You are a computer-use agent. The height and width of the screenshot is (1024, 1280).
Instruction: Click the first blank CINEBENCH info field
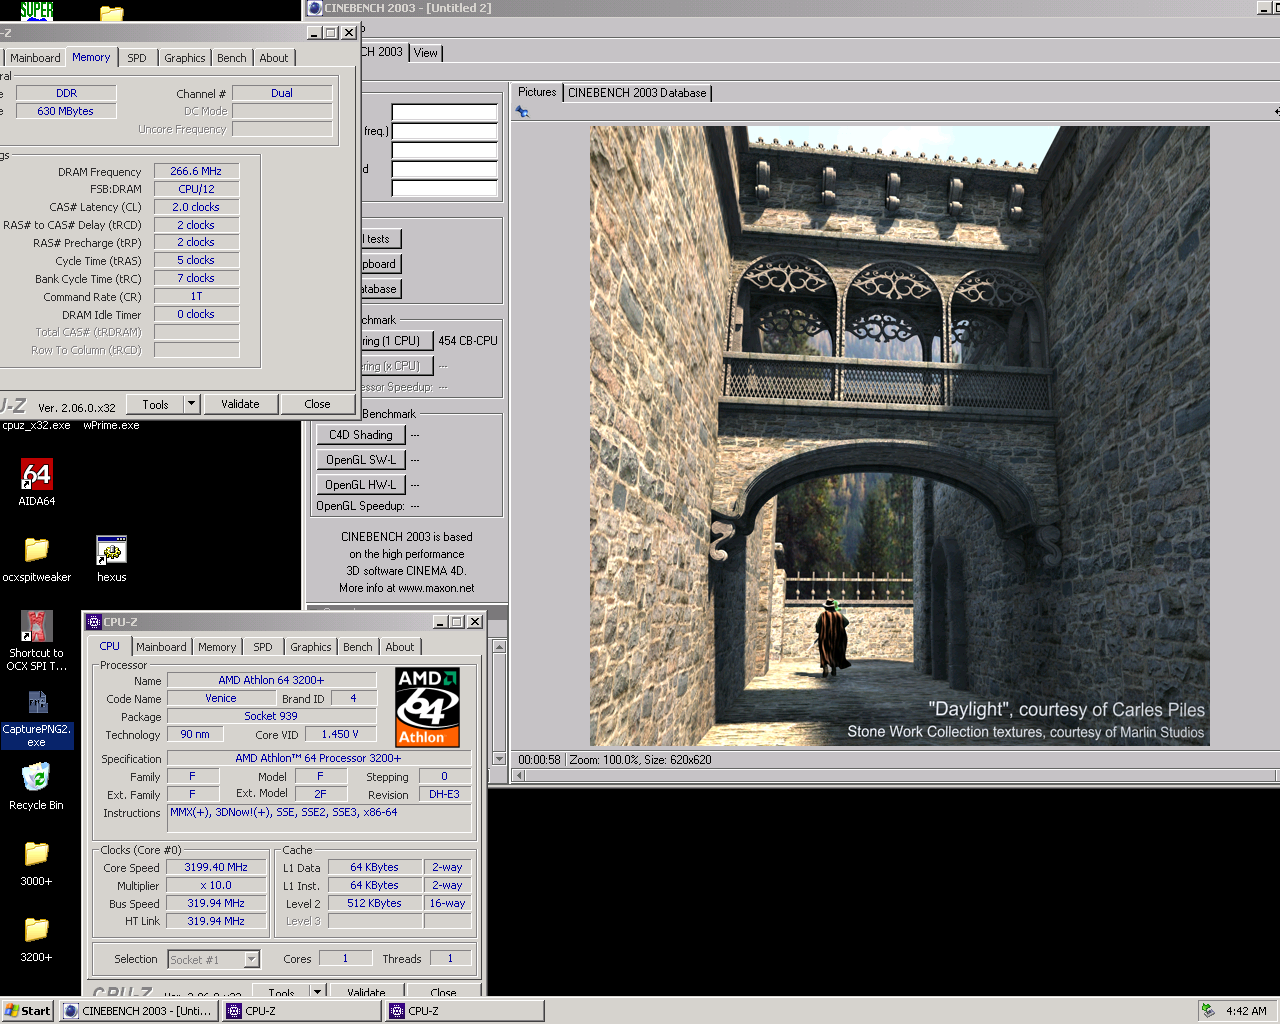click(444, 112)
